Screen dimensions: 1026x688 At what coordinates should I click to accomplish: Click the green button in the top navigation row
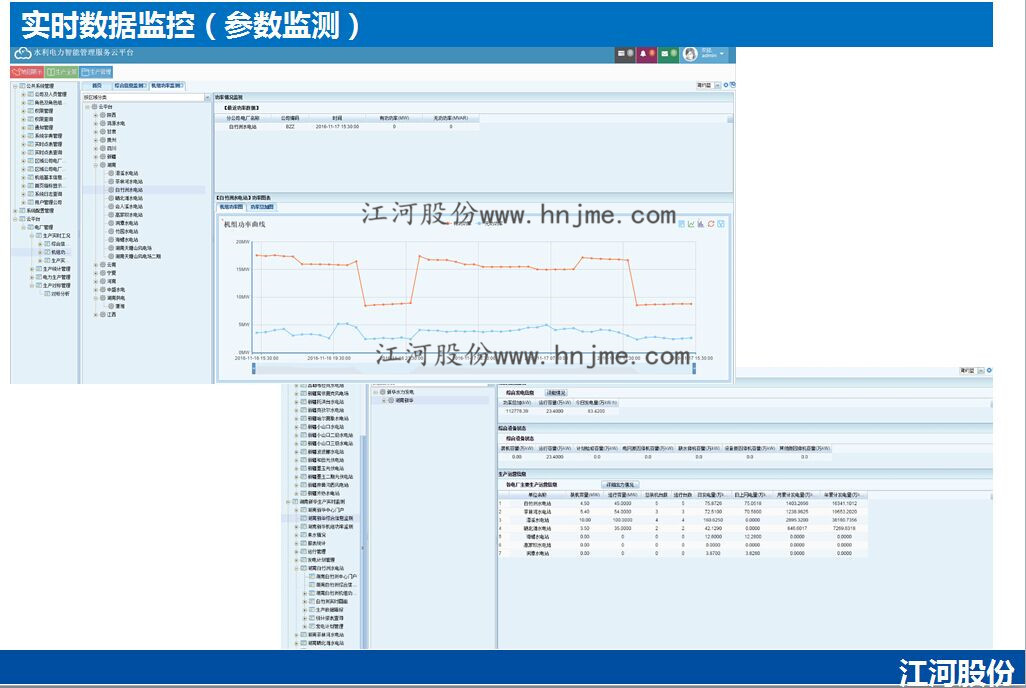coord(62,71)
